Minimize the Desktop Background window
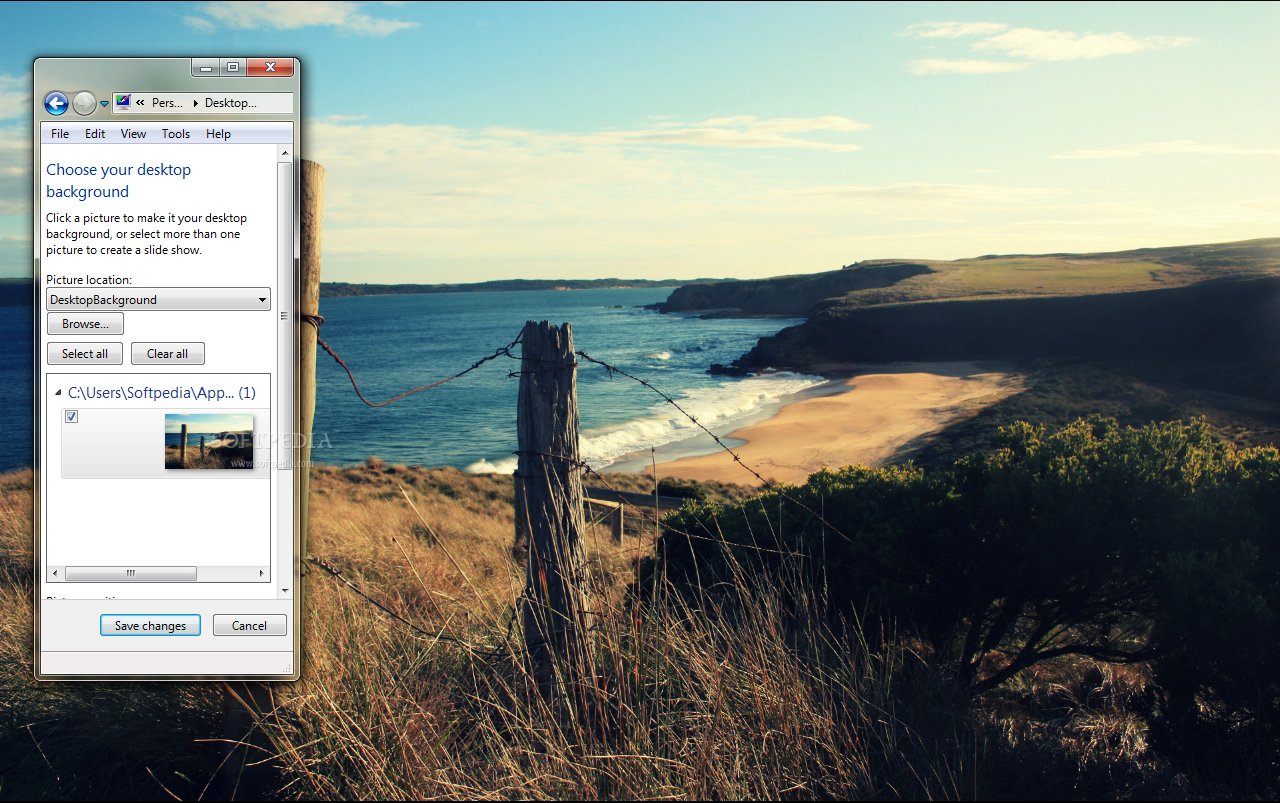 (x=206, y=68)
